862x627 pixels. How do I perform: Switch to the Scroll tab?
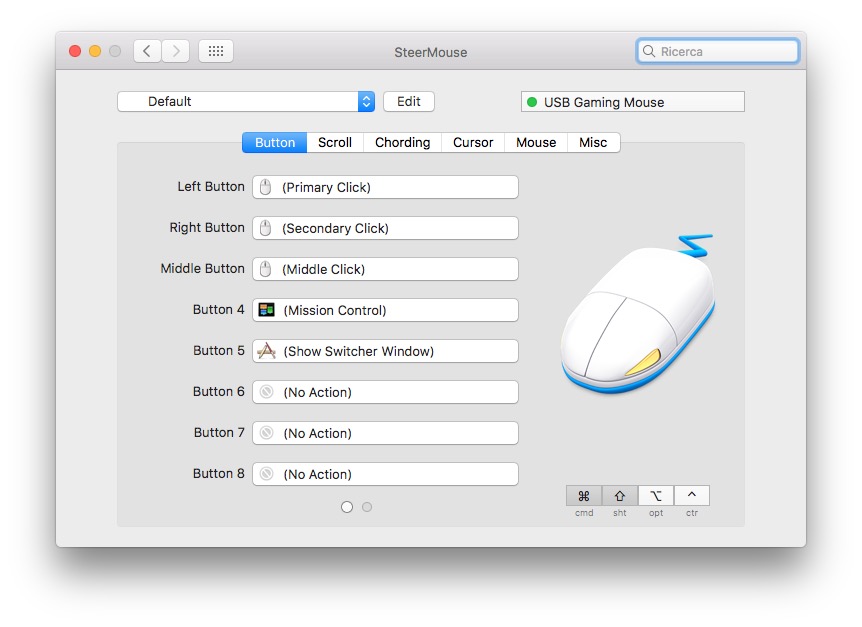[335, 142]
